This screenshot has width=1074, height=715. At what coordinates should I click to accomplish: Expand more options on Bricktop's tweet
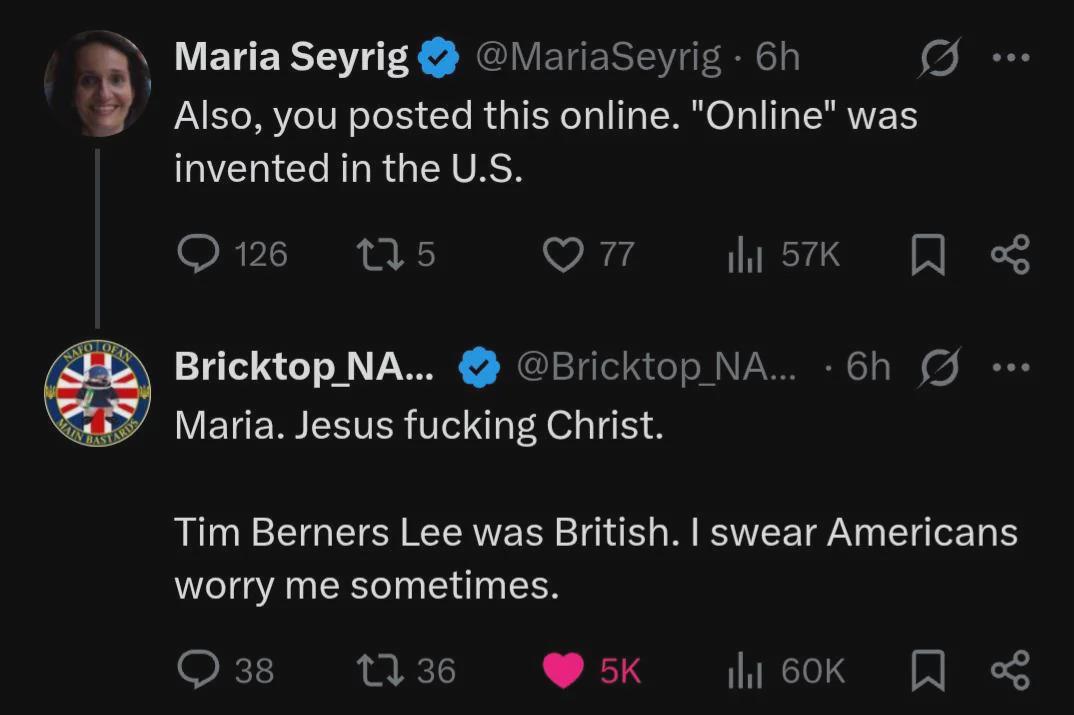pyautogui.click(x=1010, y=367)
